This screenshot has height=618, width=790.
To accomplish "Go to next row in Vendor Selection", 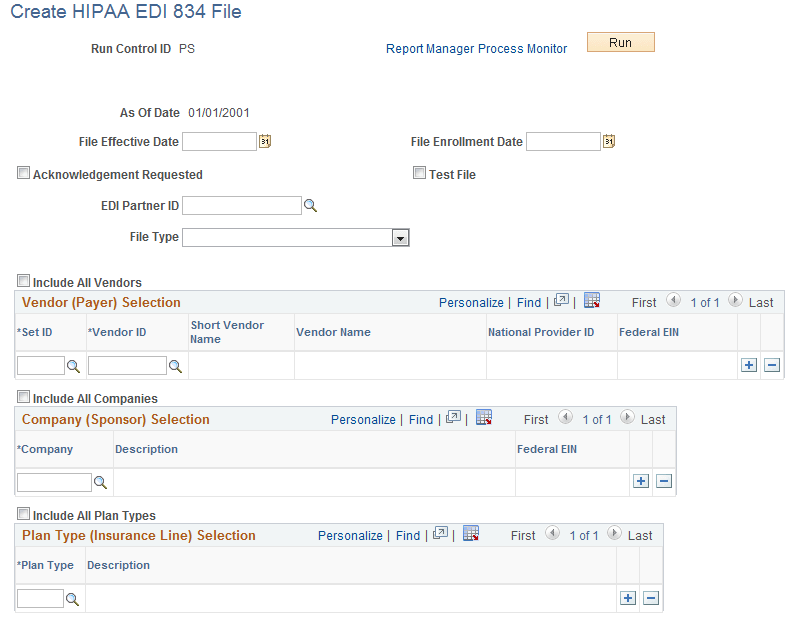I will 735,301.
